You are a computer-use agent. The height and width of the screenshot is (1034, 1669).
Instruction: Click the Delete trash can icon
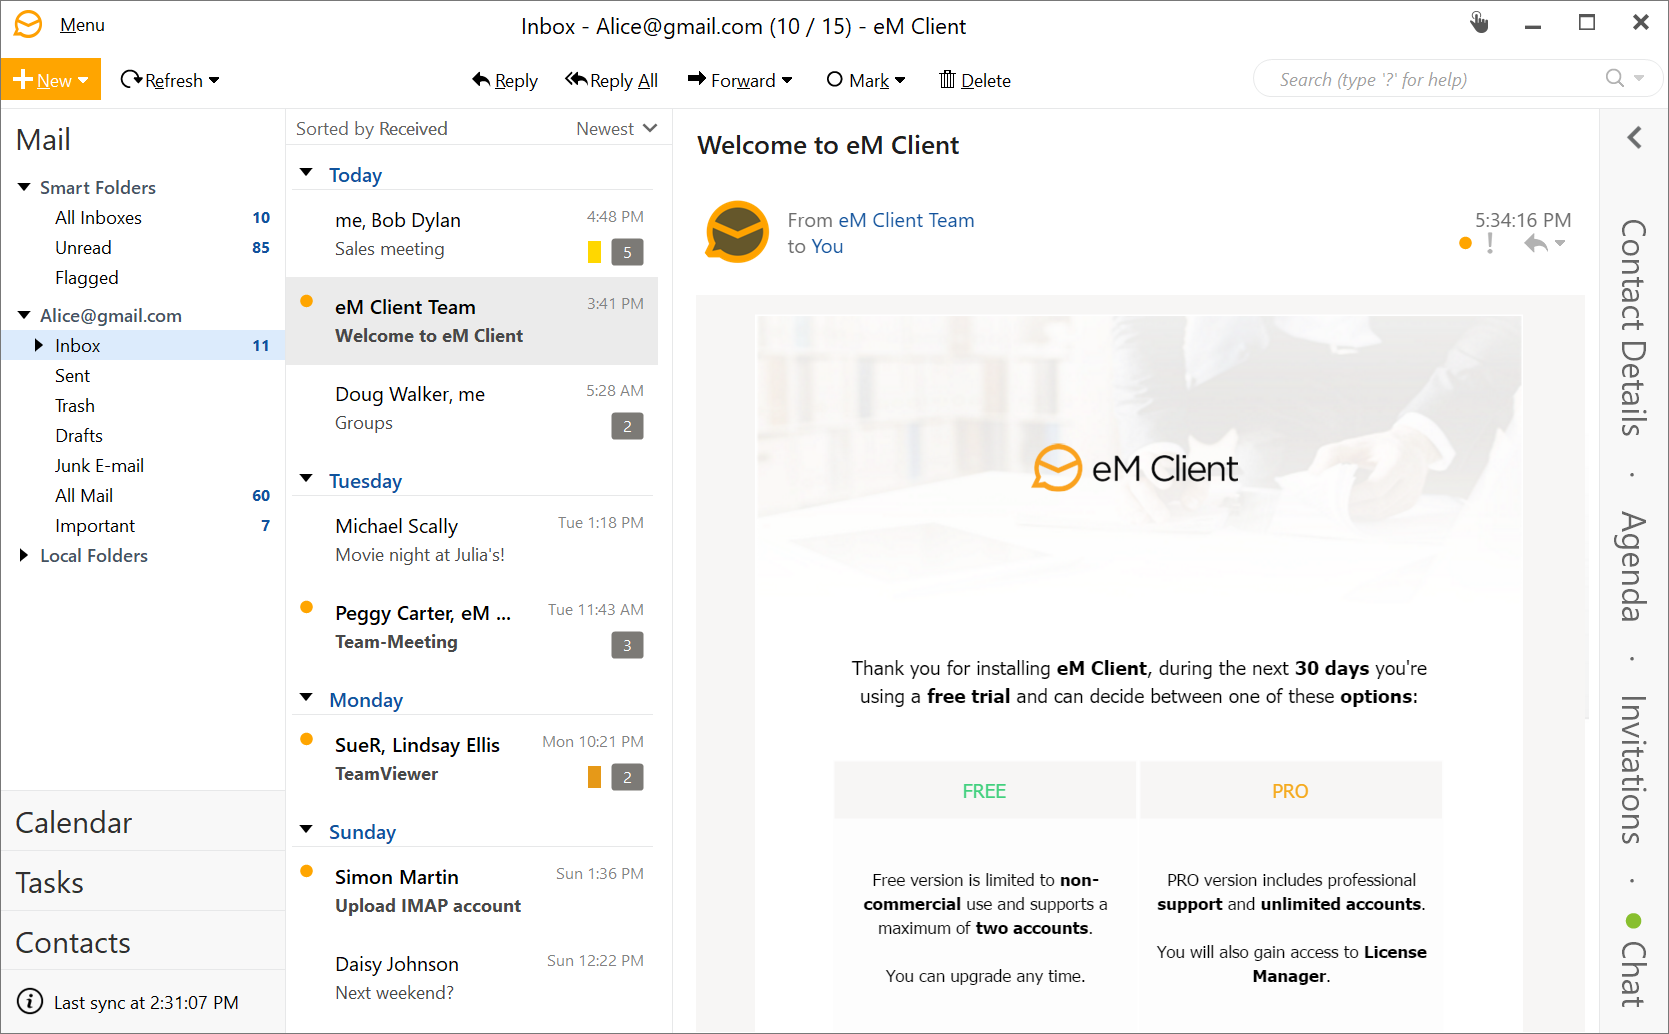pyautogui.click(x=947, y=79)
